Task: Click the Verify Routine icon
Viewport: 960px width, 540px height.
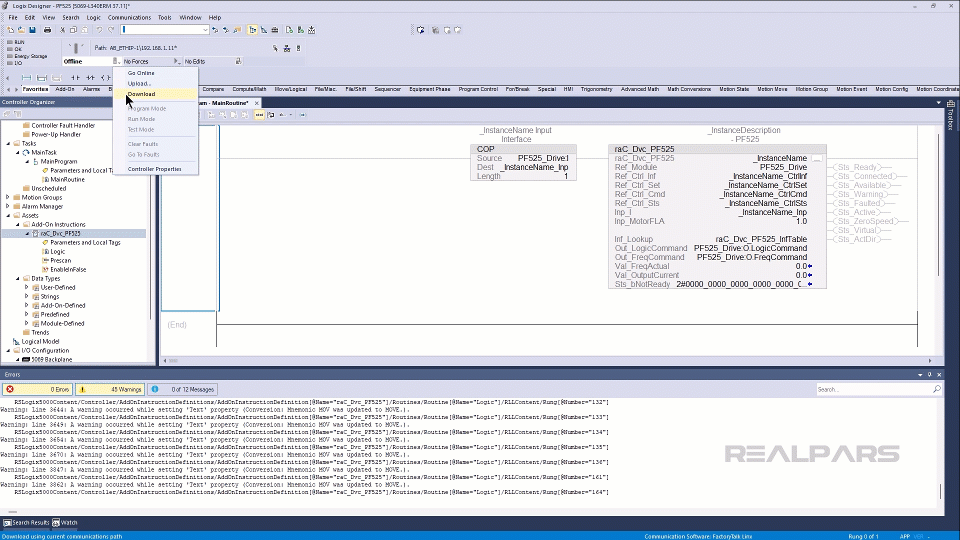Action: (x=290, y=29)
